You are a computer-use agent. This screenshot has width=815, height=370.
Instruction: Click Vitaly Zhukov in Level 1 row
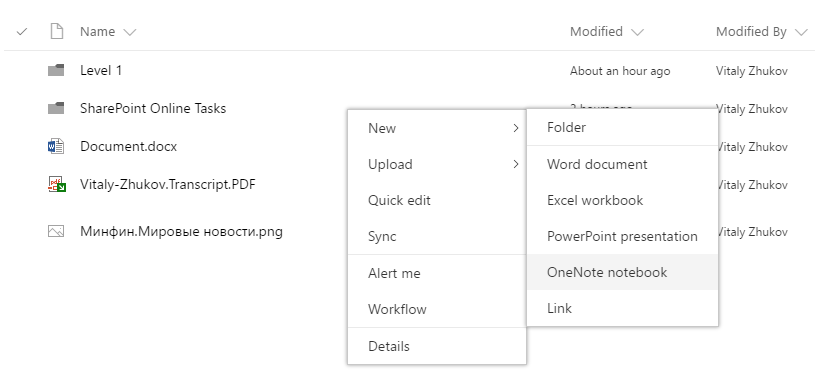[752, 71]
